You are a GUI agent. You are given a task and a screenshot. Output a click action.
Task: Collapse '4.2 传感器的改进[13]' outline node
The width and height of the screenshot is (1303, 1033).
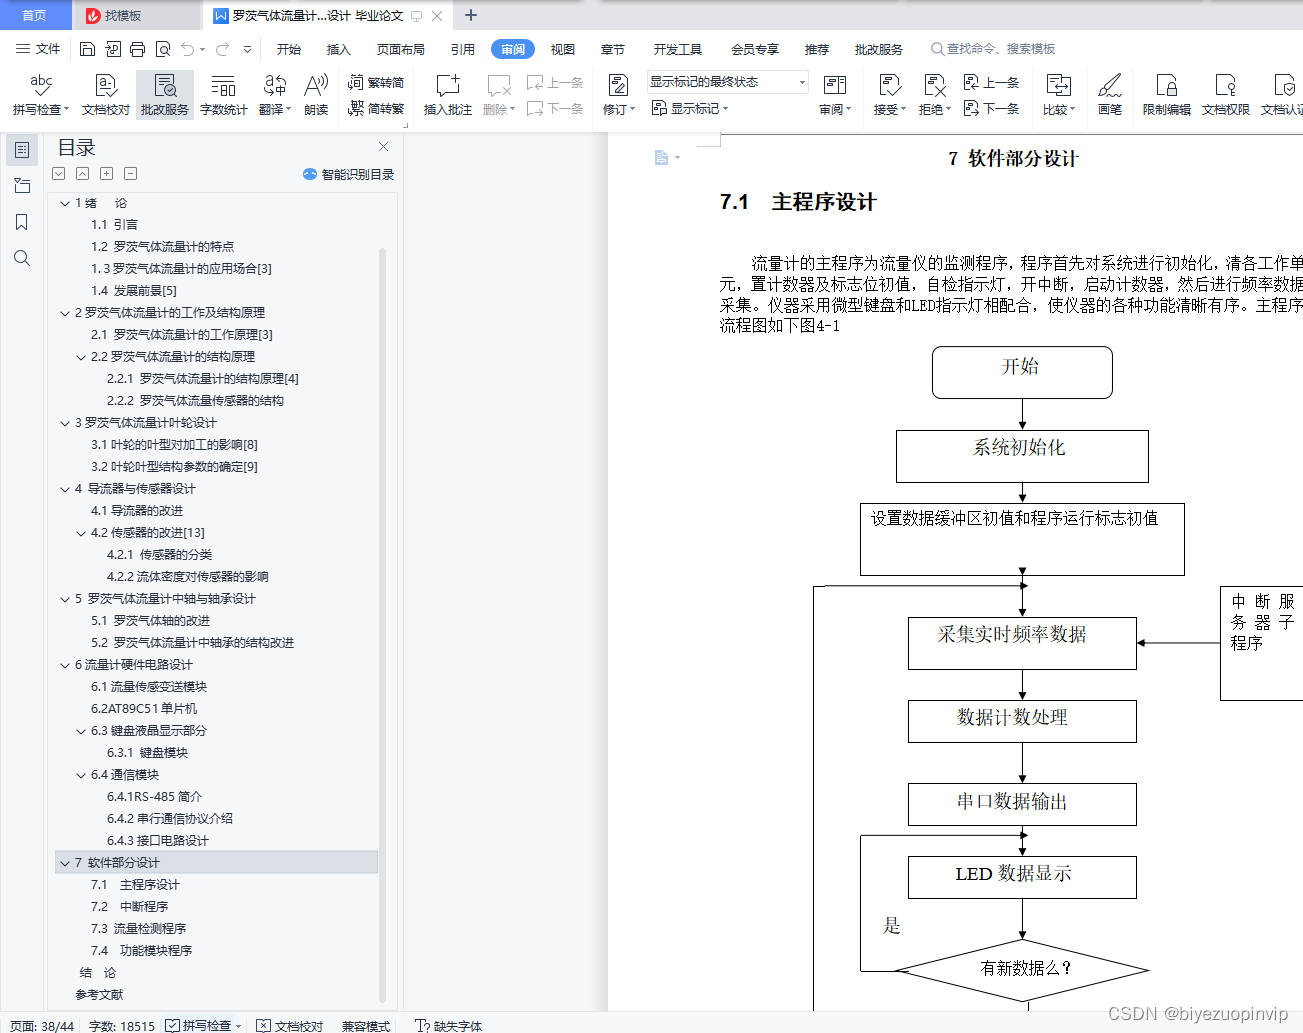[81, 533]
